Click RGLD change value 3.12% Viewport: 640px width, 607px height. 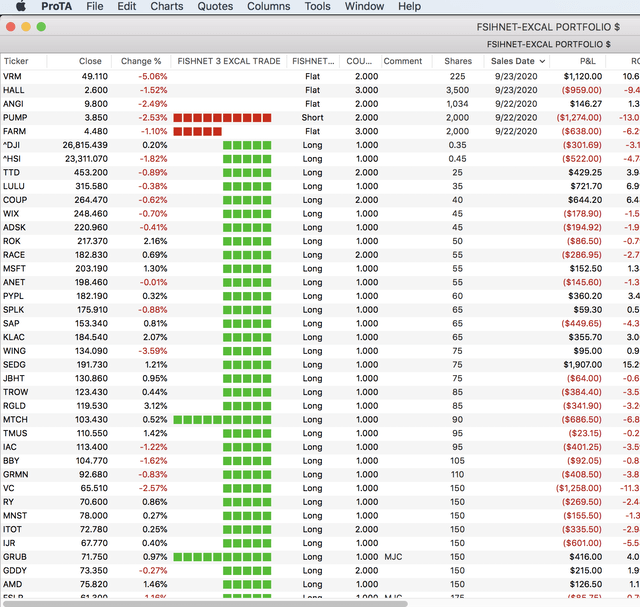point(156,406)
